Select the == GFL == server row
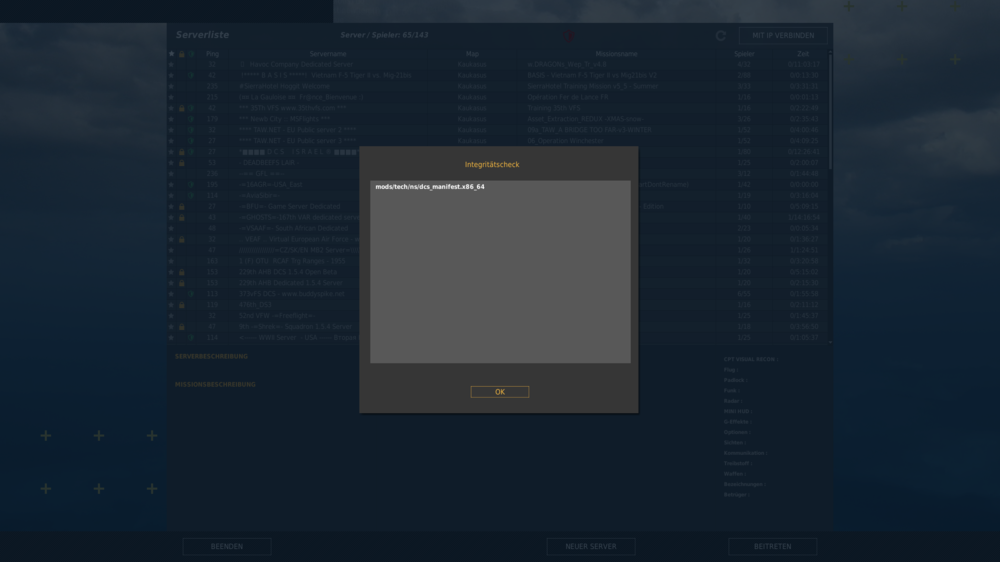The width and height of the screenshot is (1000, 562). point(497,174)
